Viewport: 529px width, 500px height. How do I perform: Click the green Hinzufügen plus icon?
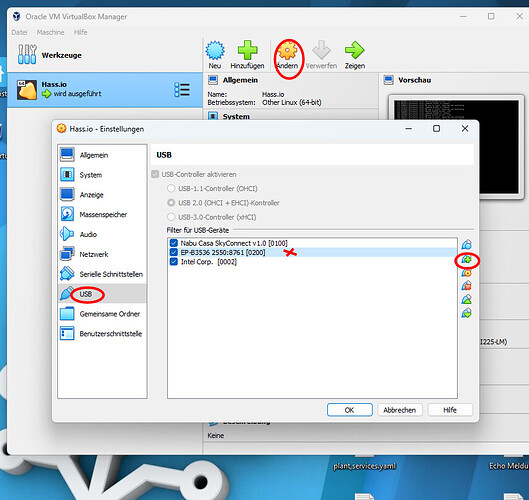point(247,50)
